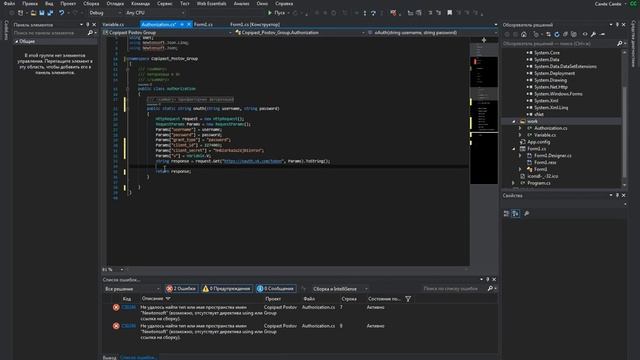Click the Save file toolbar icon

[42, 13]
